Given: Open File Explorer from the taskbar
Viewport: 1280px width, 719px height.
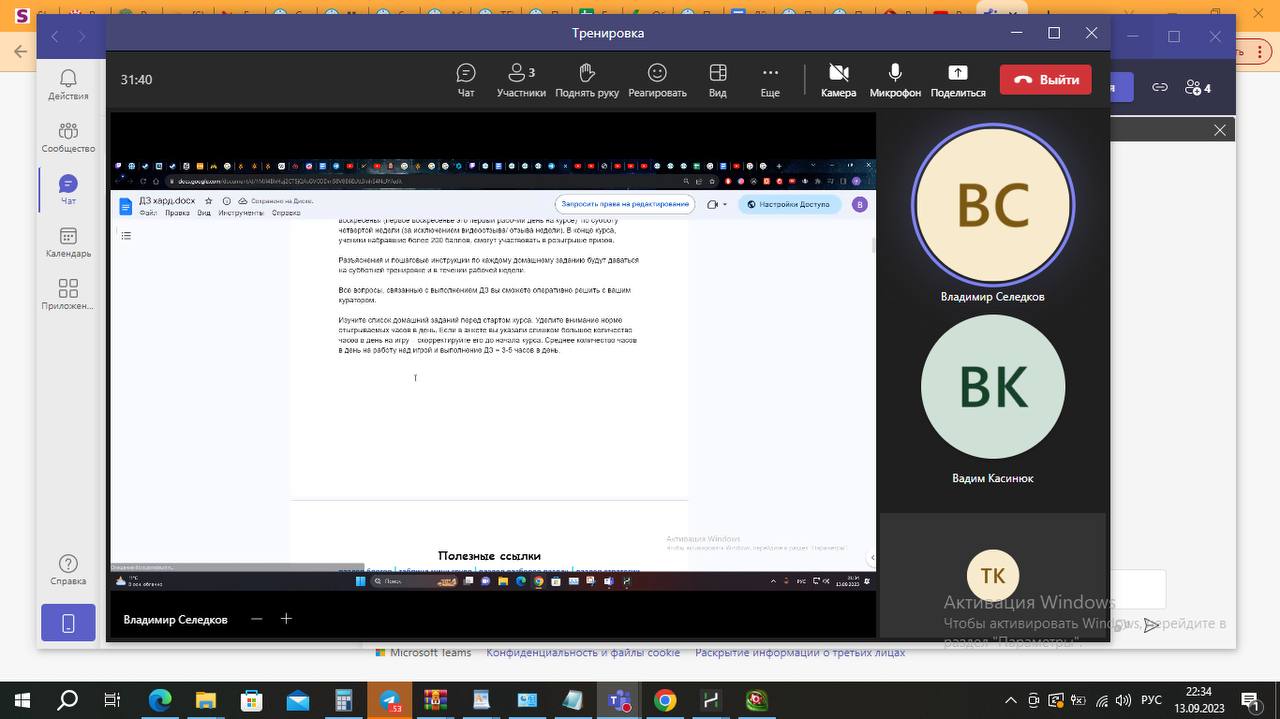Looking at the screenshot, I should (205, 700).
